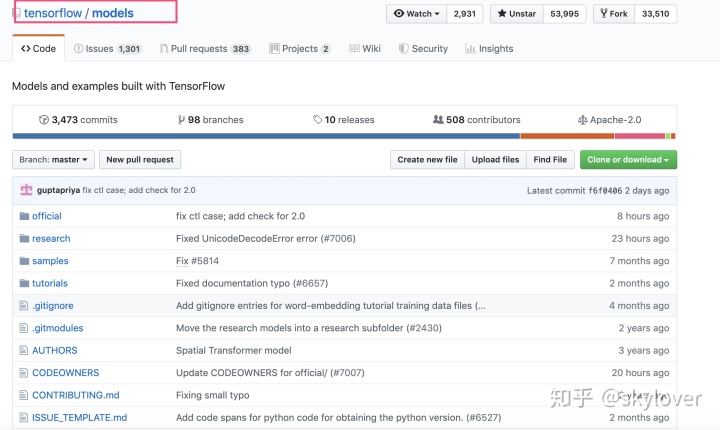The width and height of the screenshot is (720, 430).
Task: Open the Pull requests tab
Action: [x=205, y=49]
